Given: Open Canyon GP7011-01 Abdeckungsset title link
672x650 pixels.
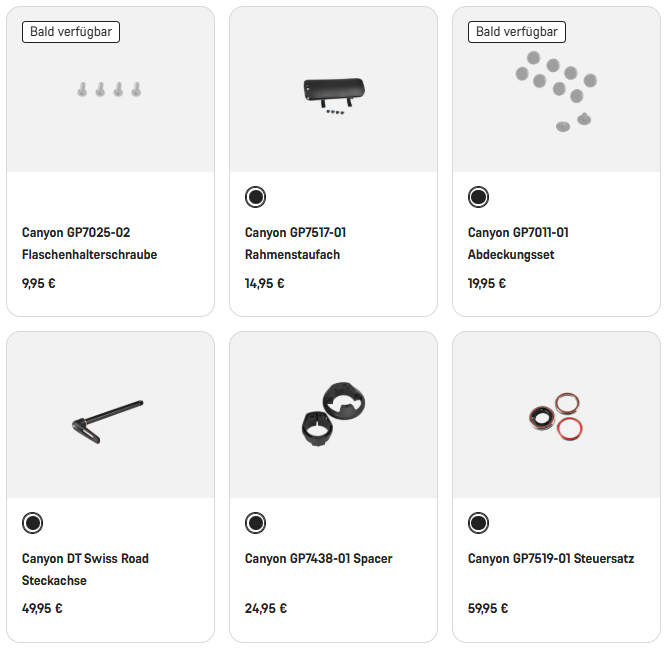Looking at the screenshot, I should [x=518, y=243].
